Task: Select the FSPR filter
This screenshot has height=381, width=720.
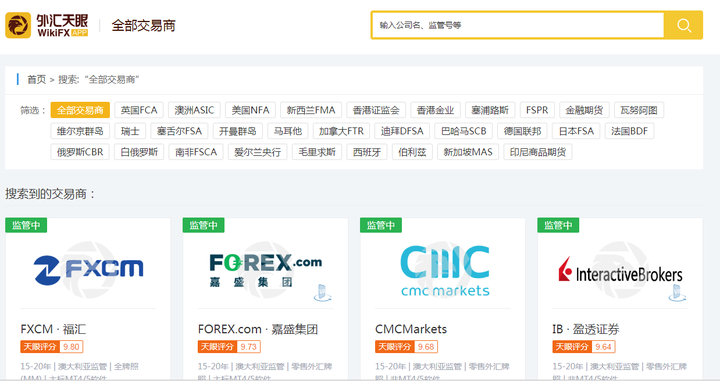Action: click(537, 110)
